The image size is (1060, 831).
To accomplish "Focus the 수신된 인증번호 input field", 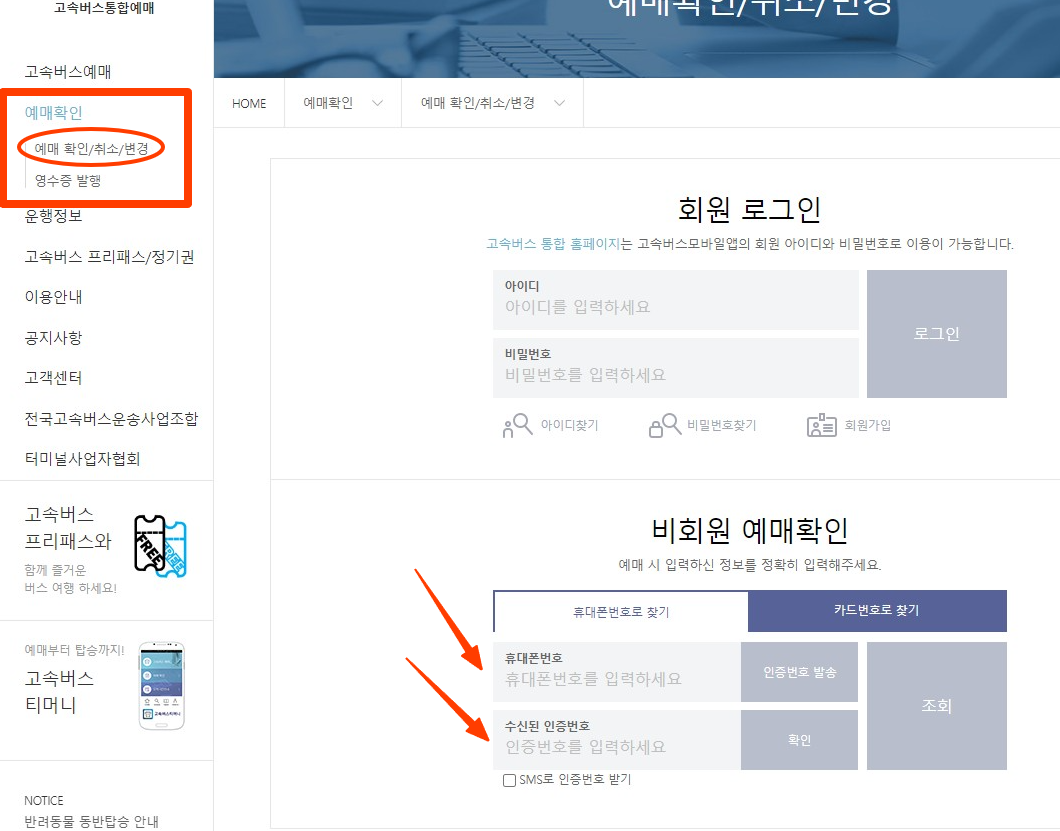I will coord(617,740).
